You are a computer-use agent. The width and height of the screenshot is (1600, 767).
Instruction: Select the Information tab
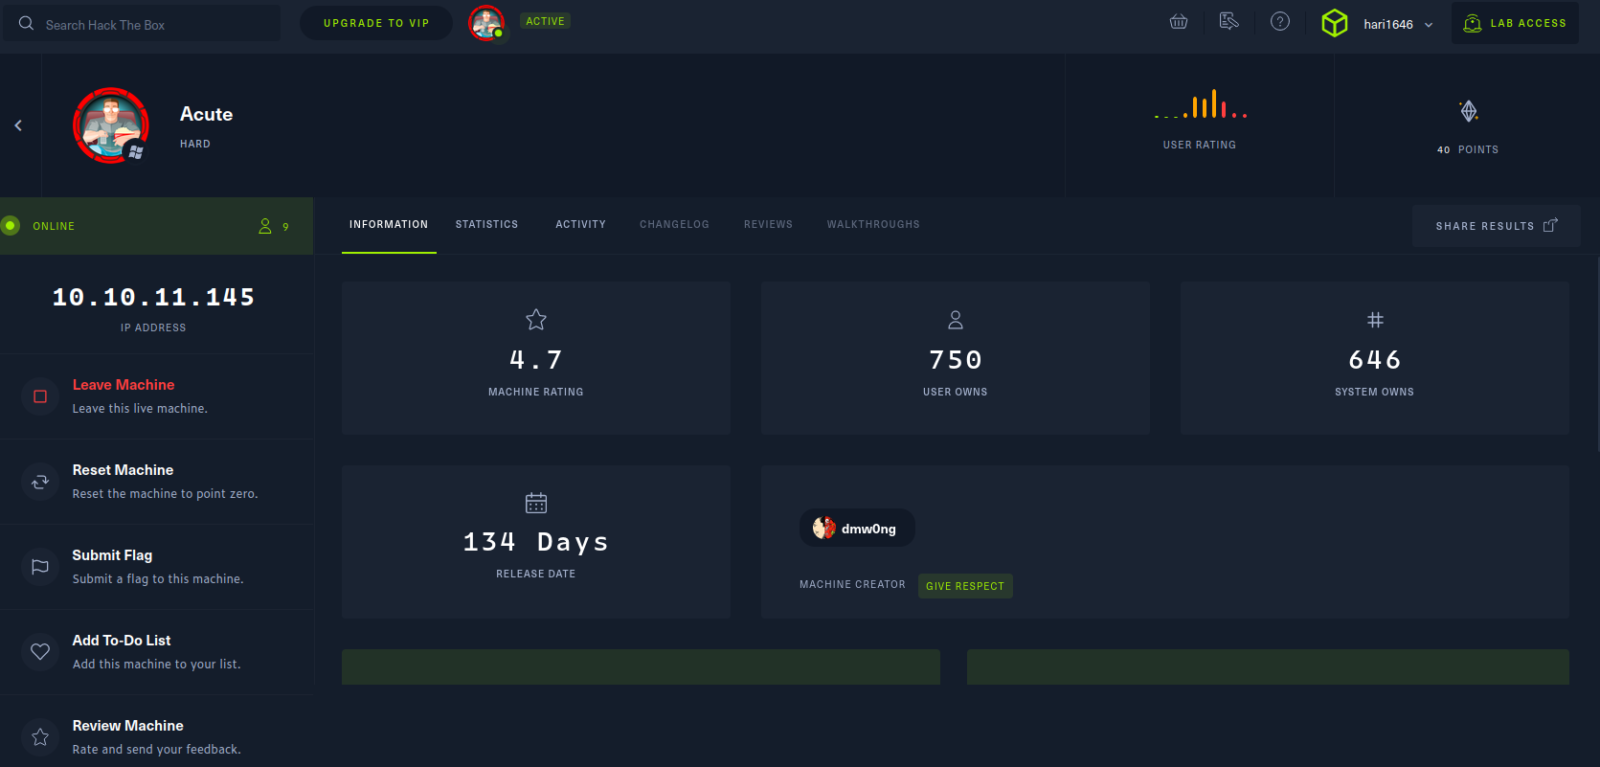point(388,225)
